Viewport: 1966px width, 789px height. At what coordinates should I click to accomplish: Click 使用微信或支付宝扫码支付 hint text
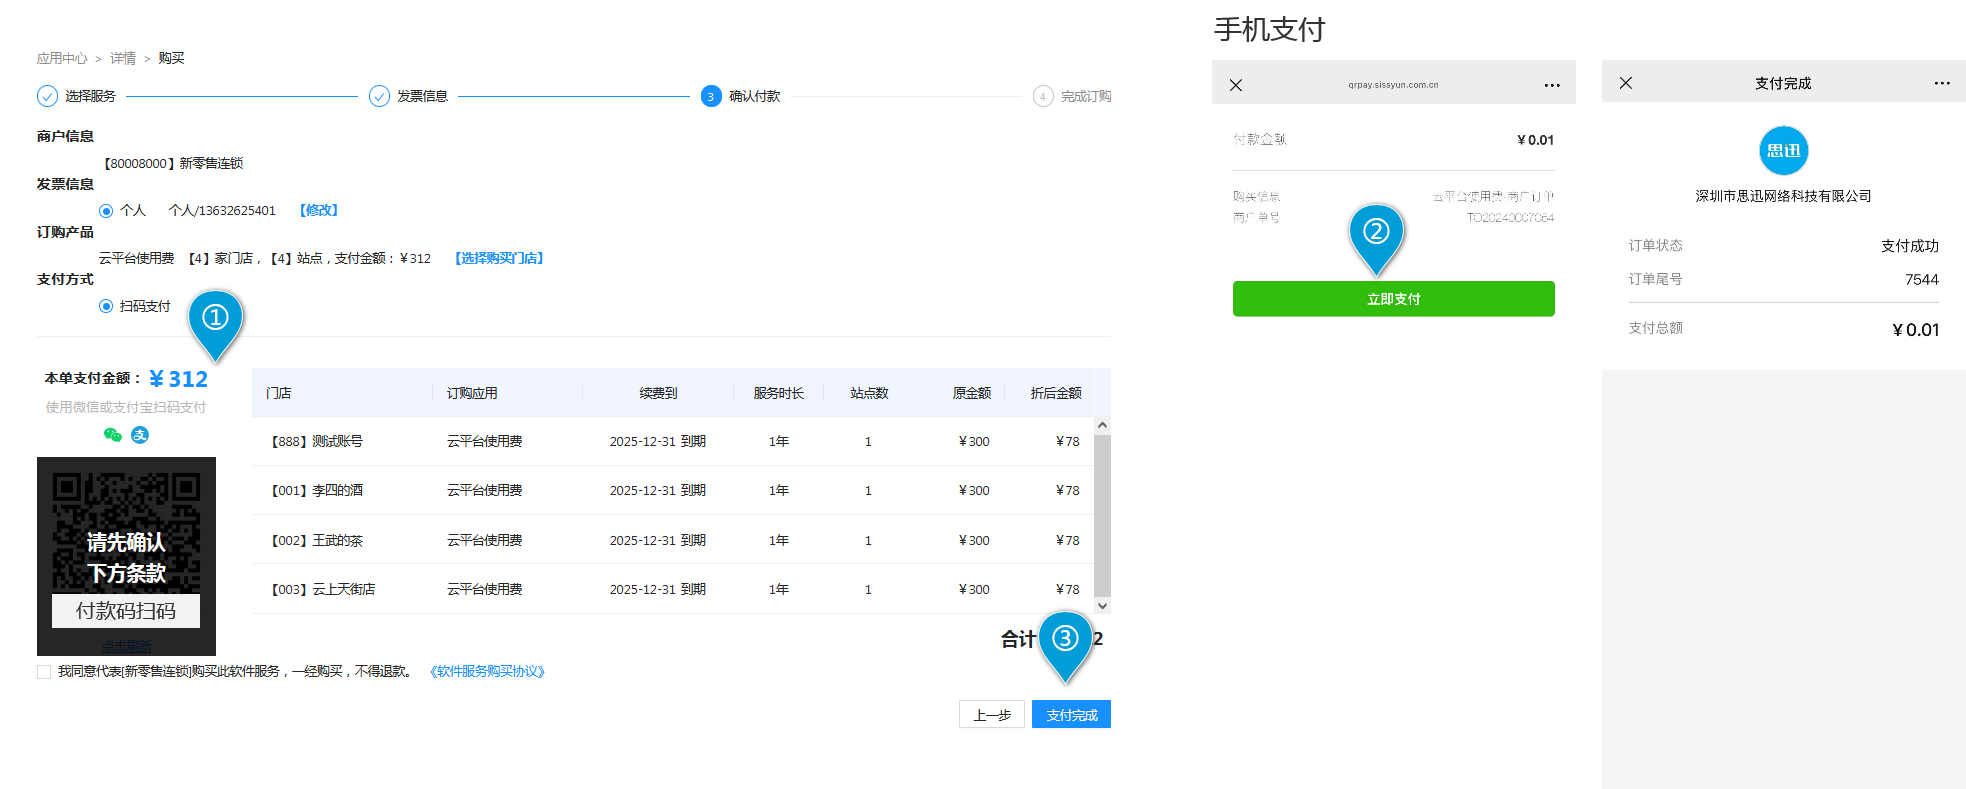coord(126,407)
